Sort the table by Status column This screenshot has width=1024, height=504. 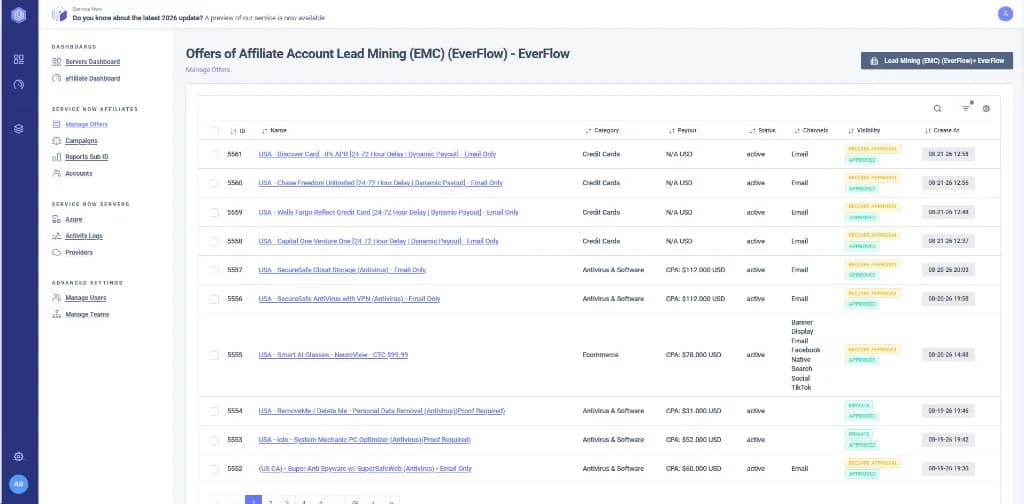click(x=762, y=131)
